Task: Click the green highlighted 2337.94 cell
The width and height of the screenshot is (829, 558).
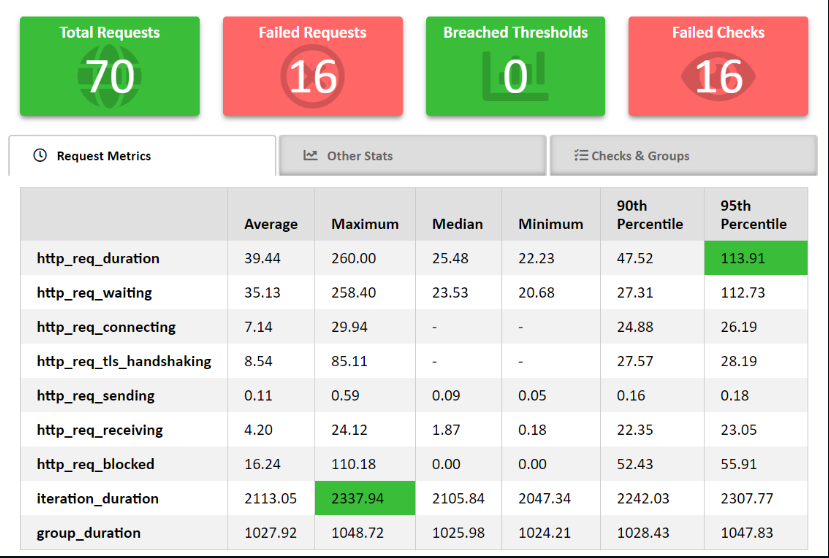Action: [364, 498]
